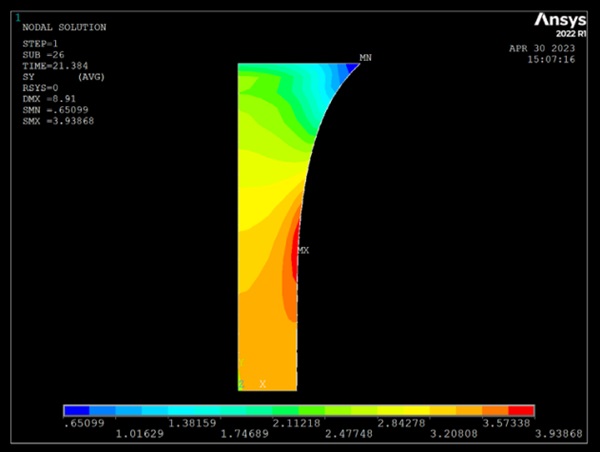Click the '2022 R1' version text

pos(571,34)
